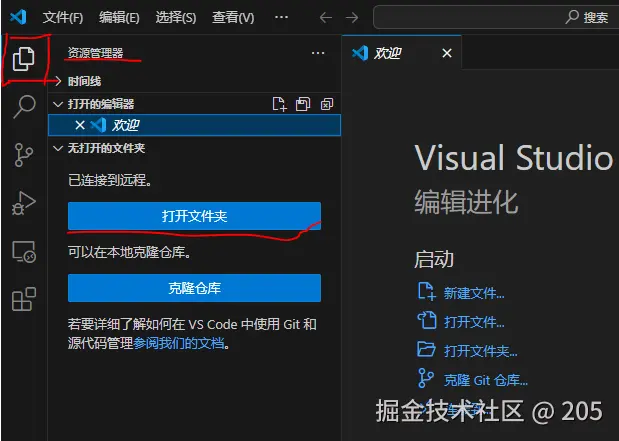This screenshot has width=619, height=441.
Task: Open the Search view in activity bar
Action: coord(24,107)
